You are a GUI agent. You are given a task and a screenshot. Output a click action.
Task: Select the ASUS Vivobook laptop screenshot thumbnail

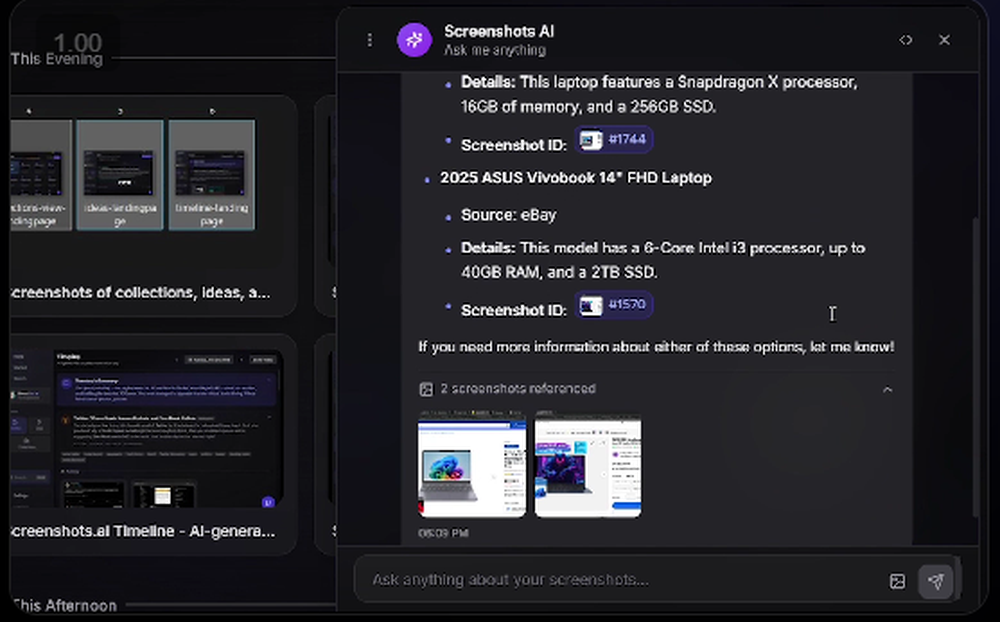click(587, 466)
